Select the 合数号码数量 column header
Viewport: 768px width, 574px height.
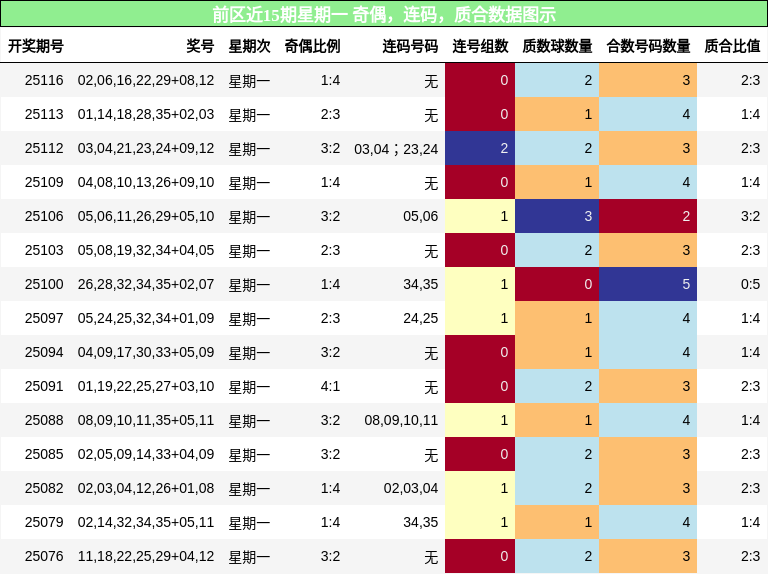point(648,46)
